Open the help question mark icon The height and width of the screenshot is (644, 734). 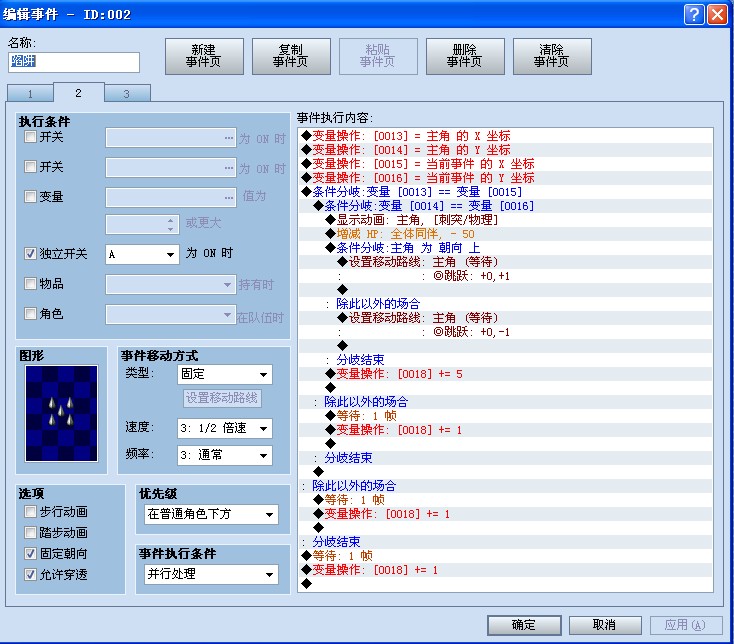[x=694, y=15]
